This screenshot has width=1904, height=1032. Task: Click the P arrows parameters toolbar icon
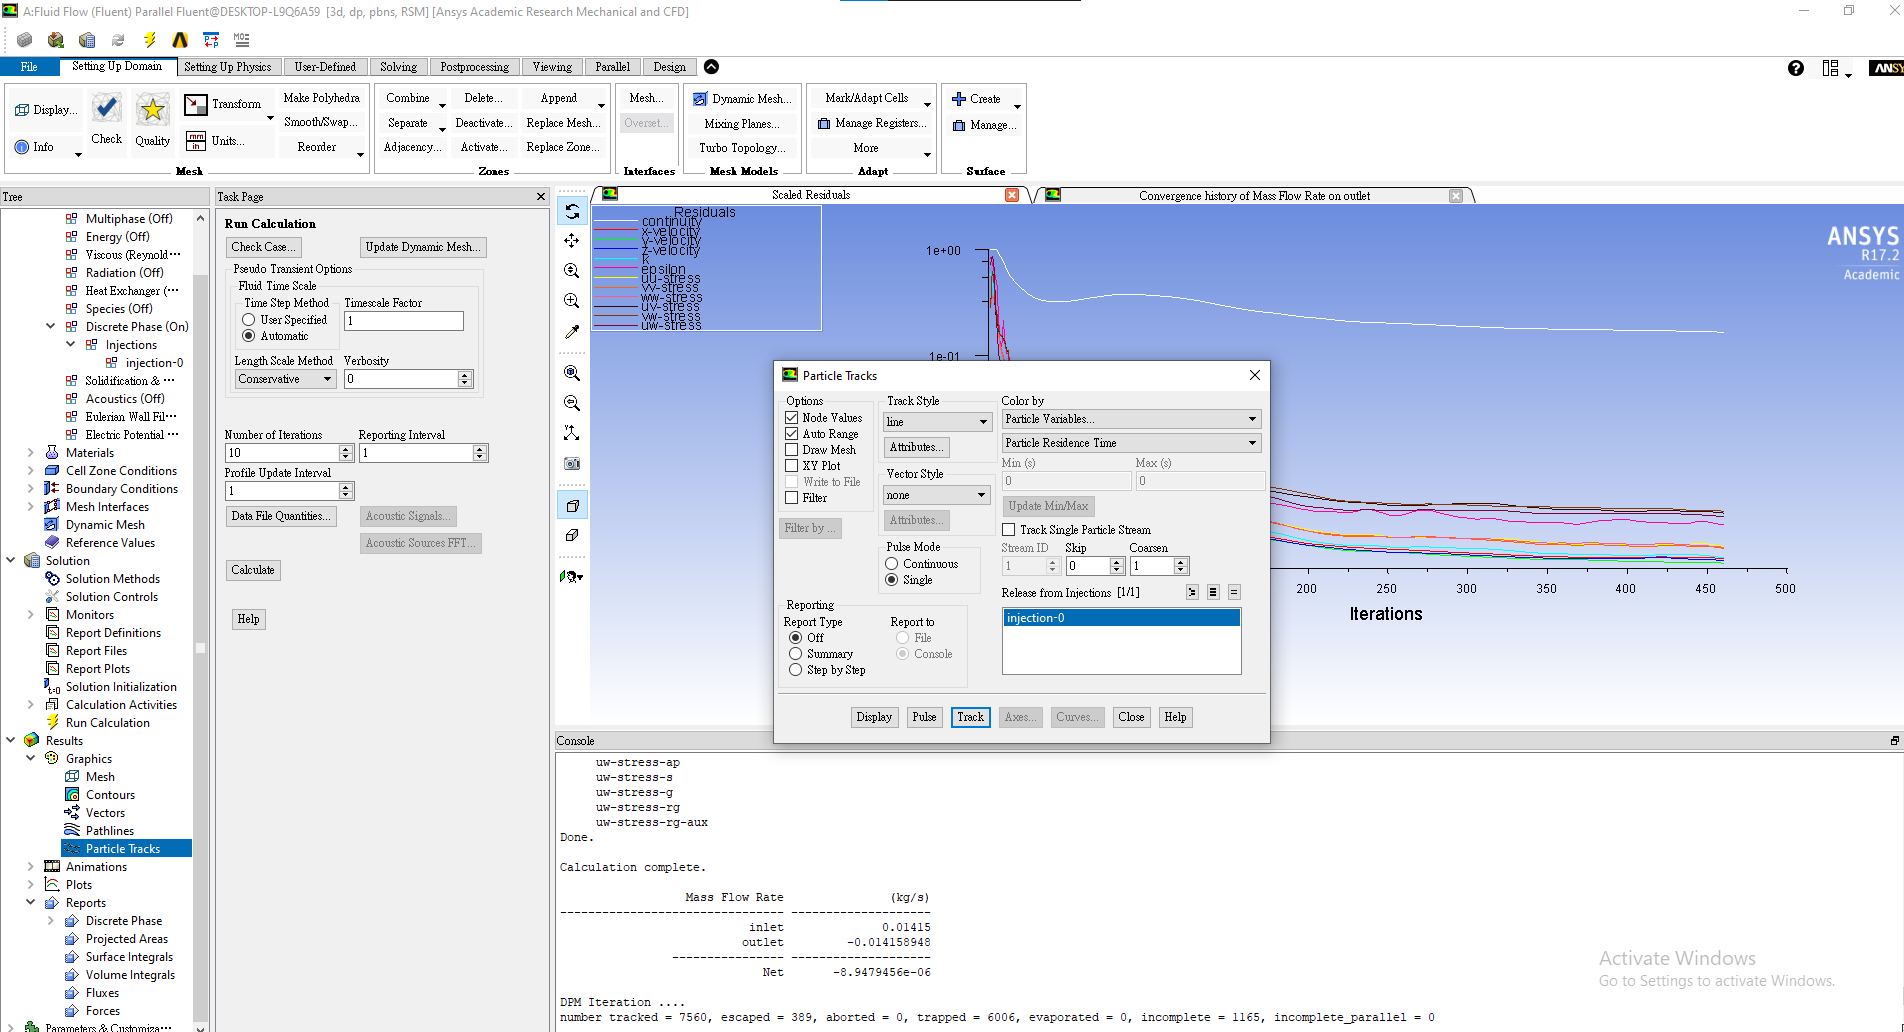[211, 40]
